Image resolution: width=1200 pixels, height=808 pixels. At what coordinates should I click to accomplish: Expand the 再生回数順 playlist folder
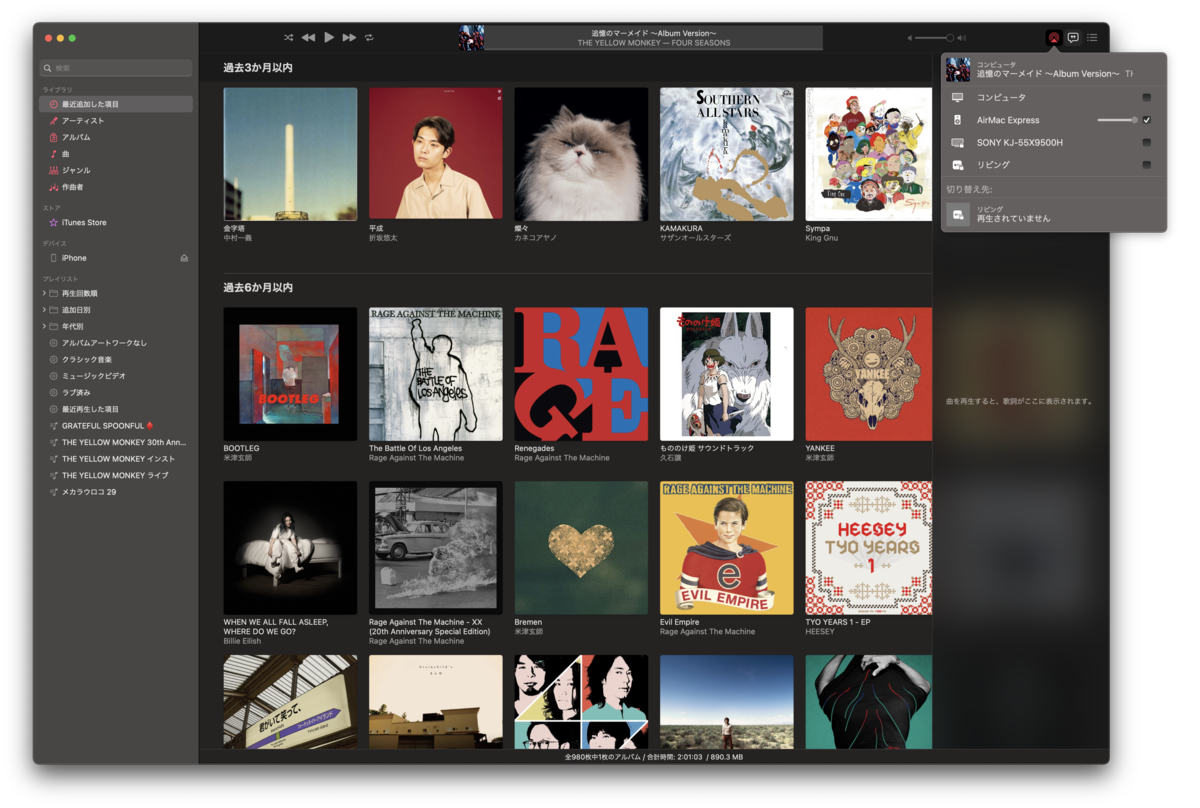point(44,293)
